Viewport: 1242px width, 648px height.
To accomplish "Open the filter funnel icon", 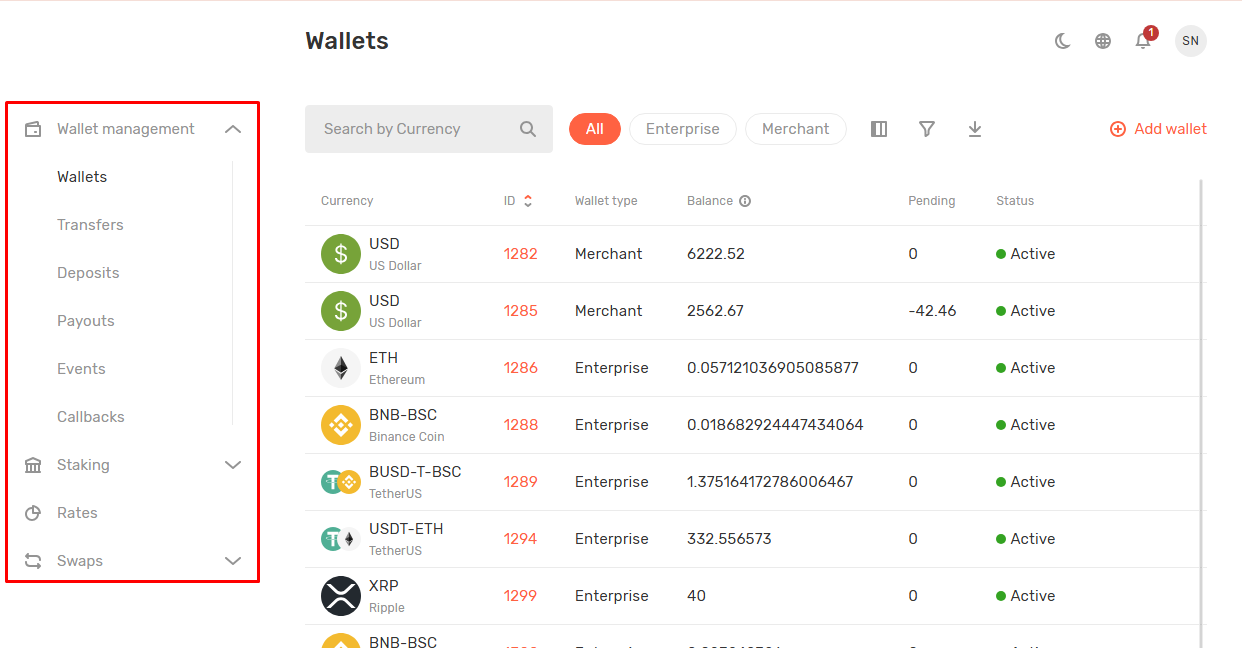I will pyautogui.click(x=927, y=129).
